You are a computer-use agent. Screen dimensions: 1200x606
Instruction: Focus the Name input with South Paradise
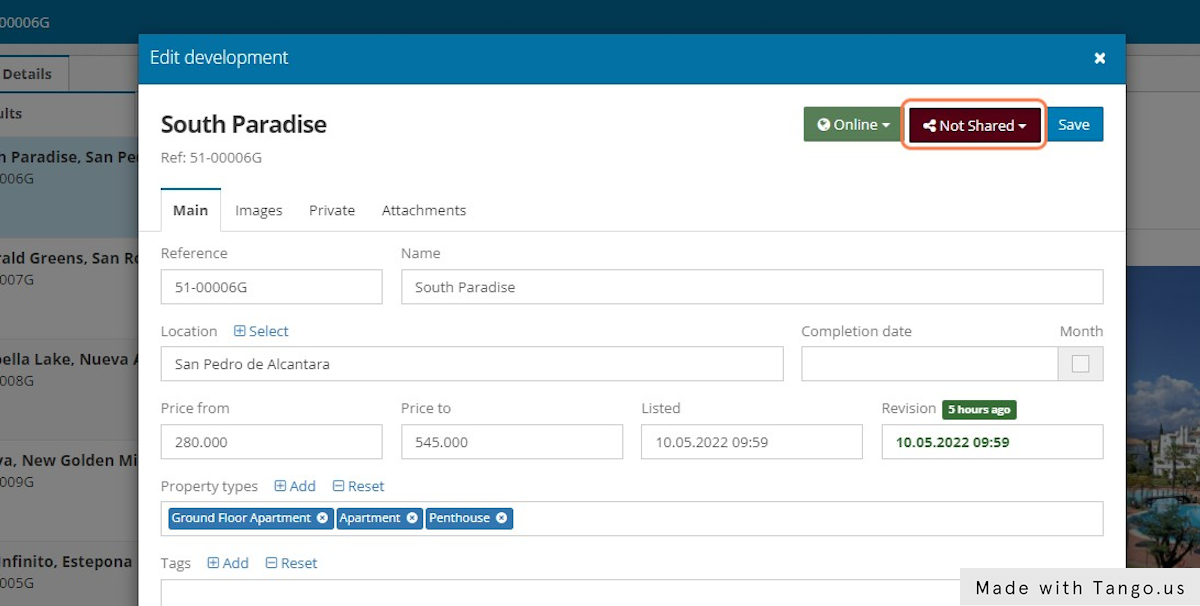tap(751, 287)
